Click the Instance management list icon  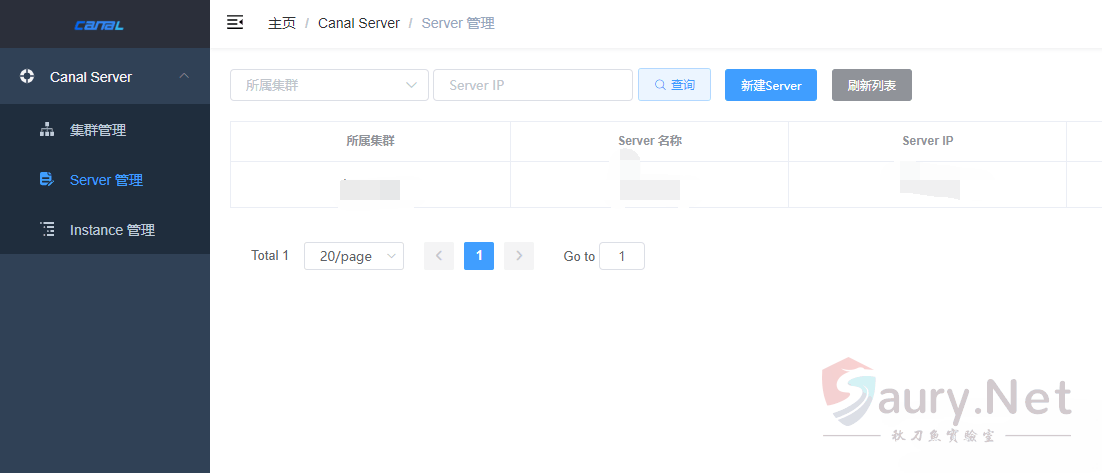coord(46,230)
